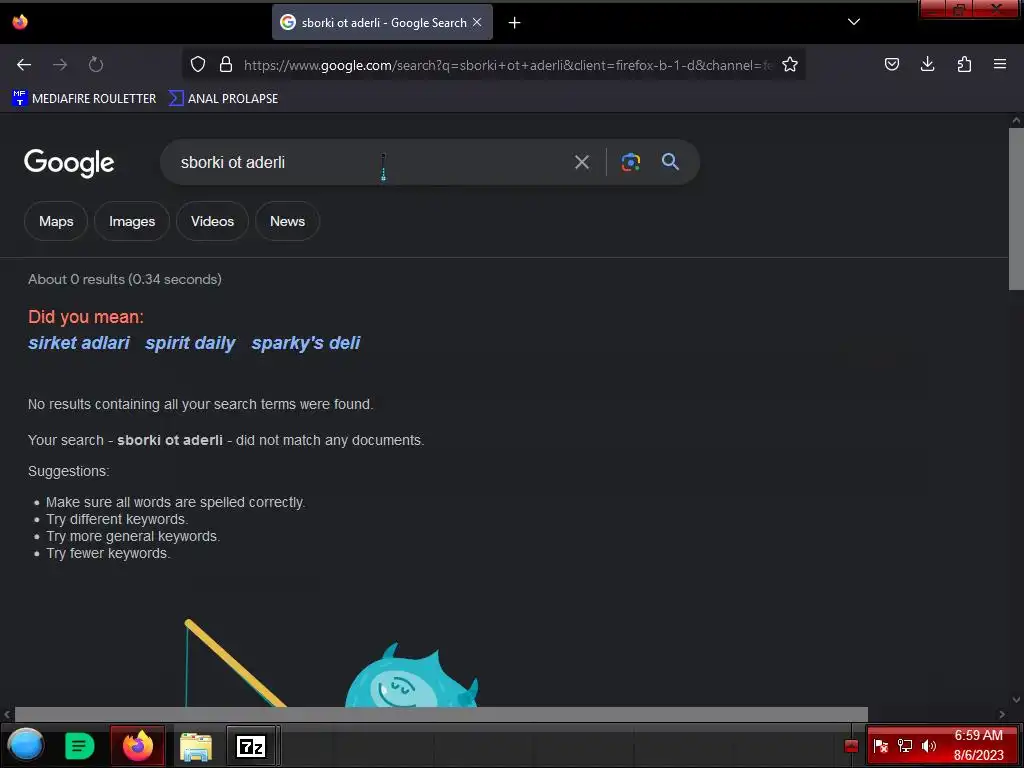The width and height of the screenshot is (1024, 768).
Task: List all tabs dropdown arrow
Action: click(x=854, y=22)
